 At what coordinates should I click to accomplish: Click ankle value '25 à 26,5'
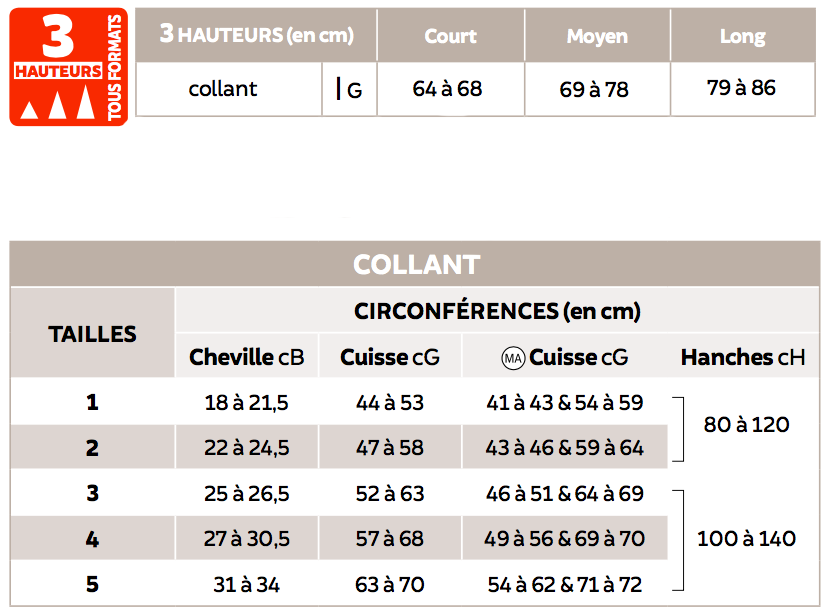(247, 494)
